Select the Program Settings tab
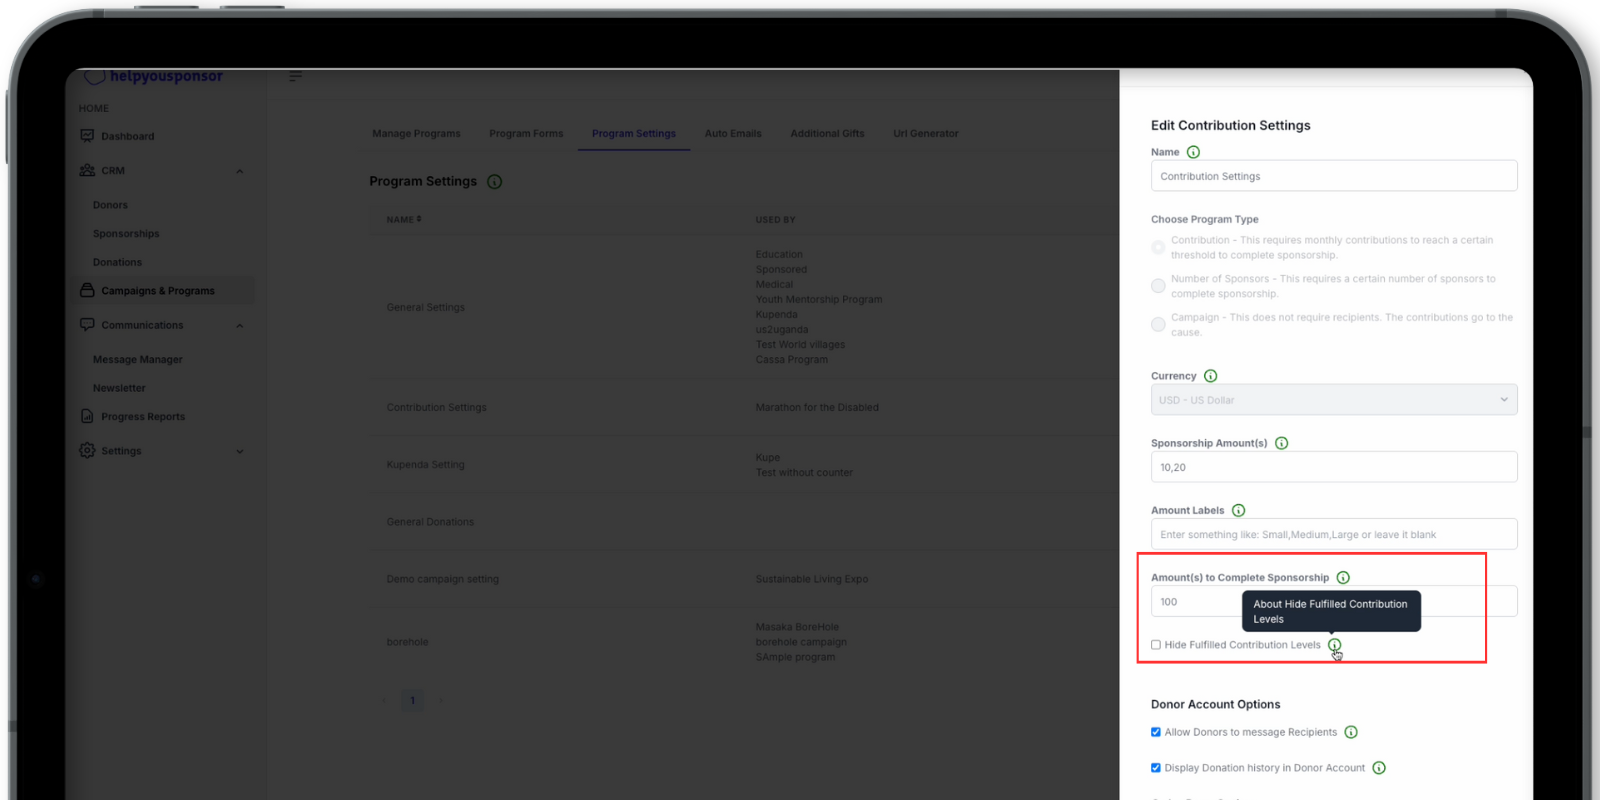1600x800 pixels. click(634, 133)
